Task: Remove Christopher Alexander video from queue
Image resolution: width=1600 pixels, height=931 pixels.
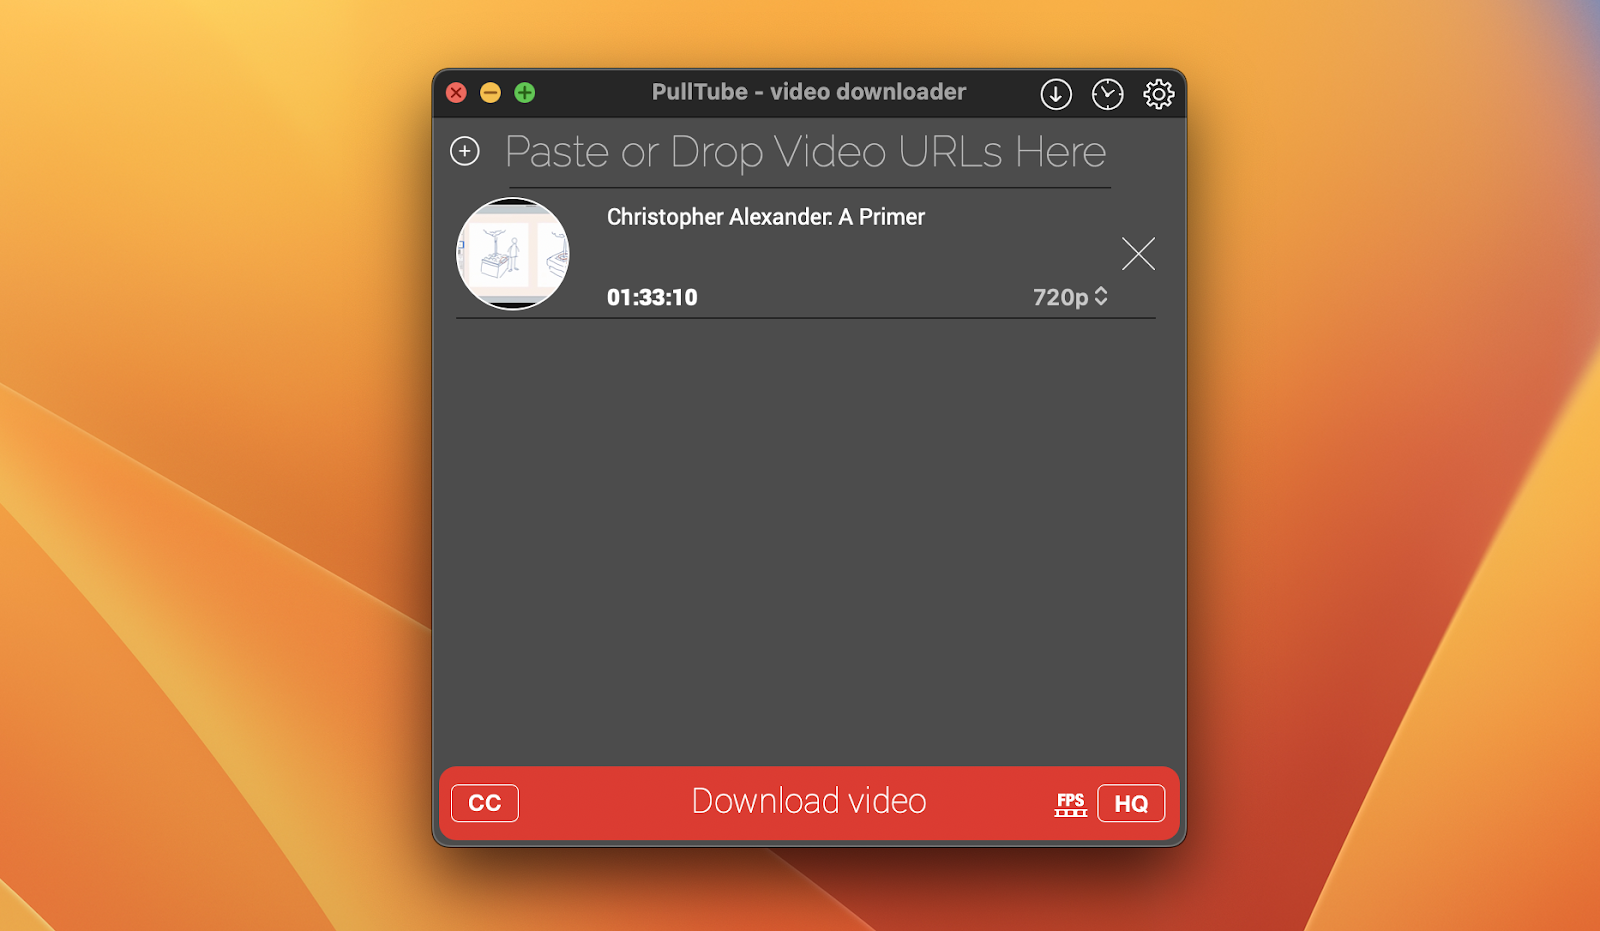Action: tap(1138, 254)
